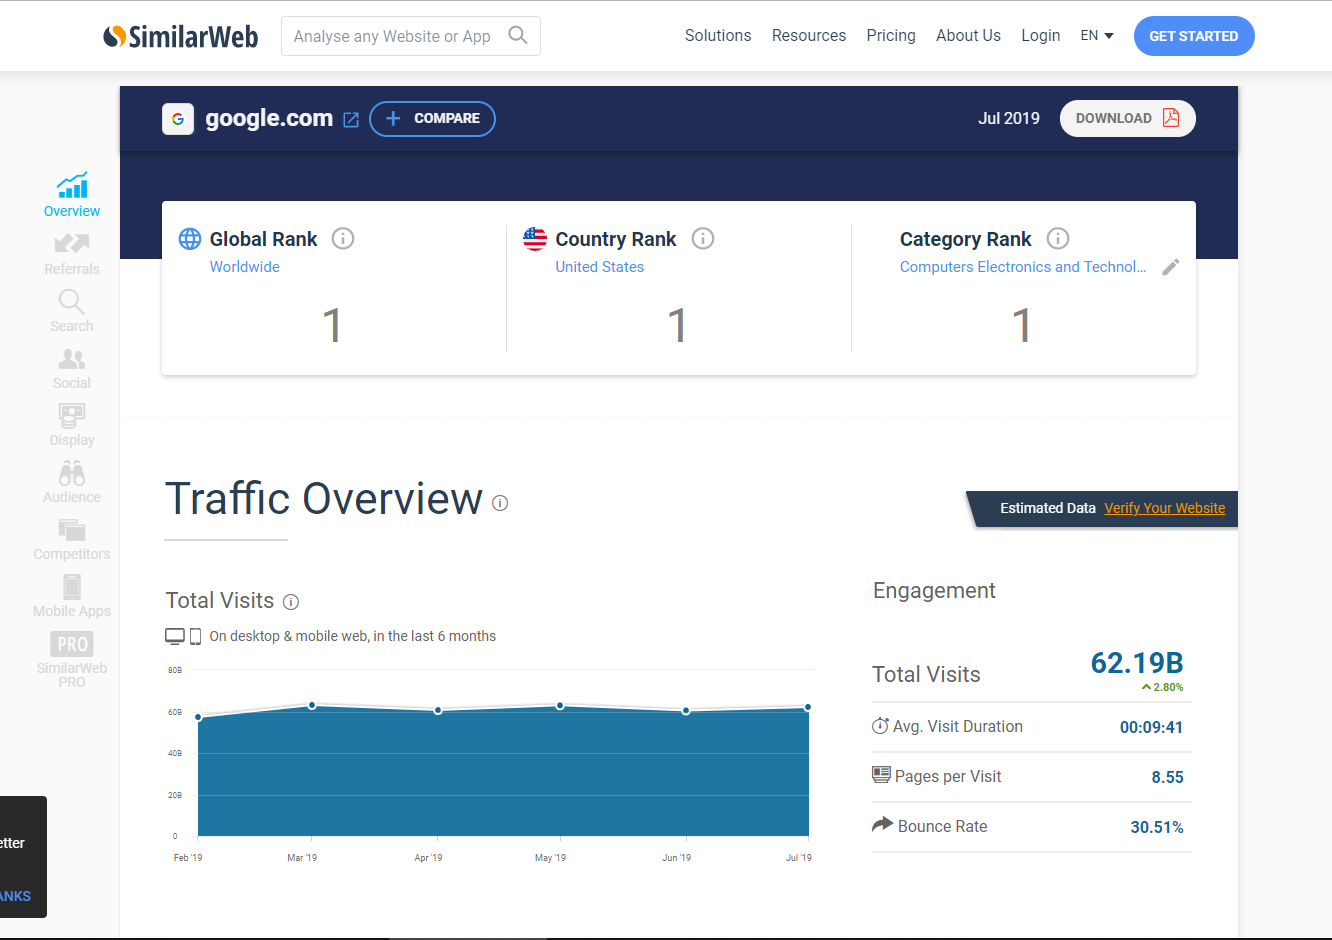
Task: Open the Competitors sidebar section
Action: coord(72,539)
